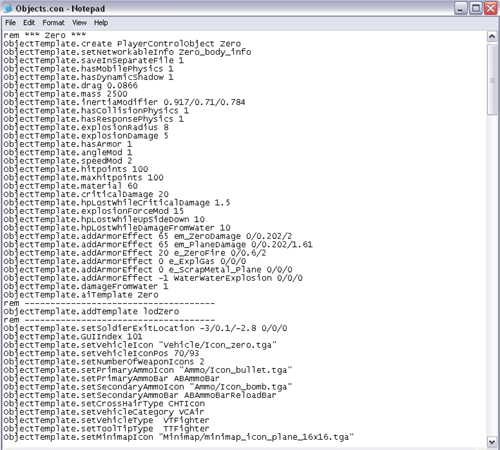Click the 'hasMobilePhysics 1' line
Image resolution: width=500 pixels, height=450 pixels.
(88, 69)
